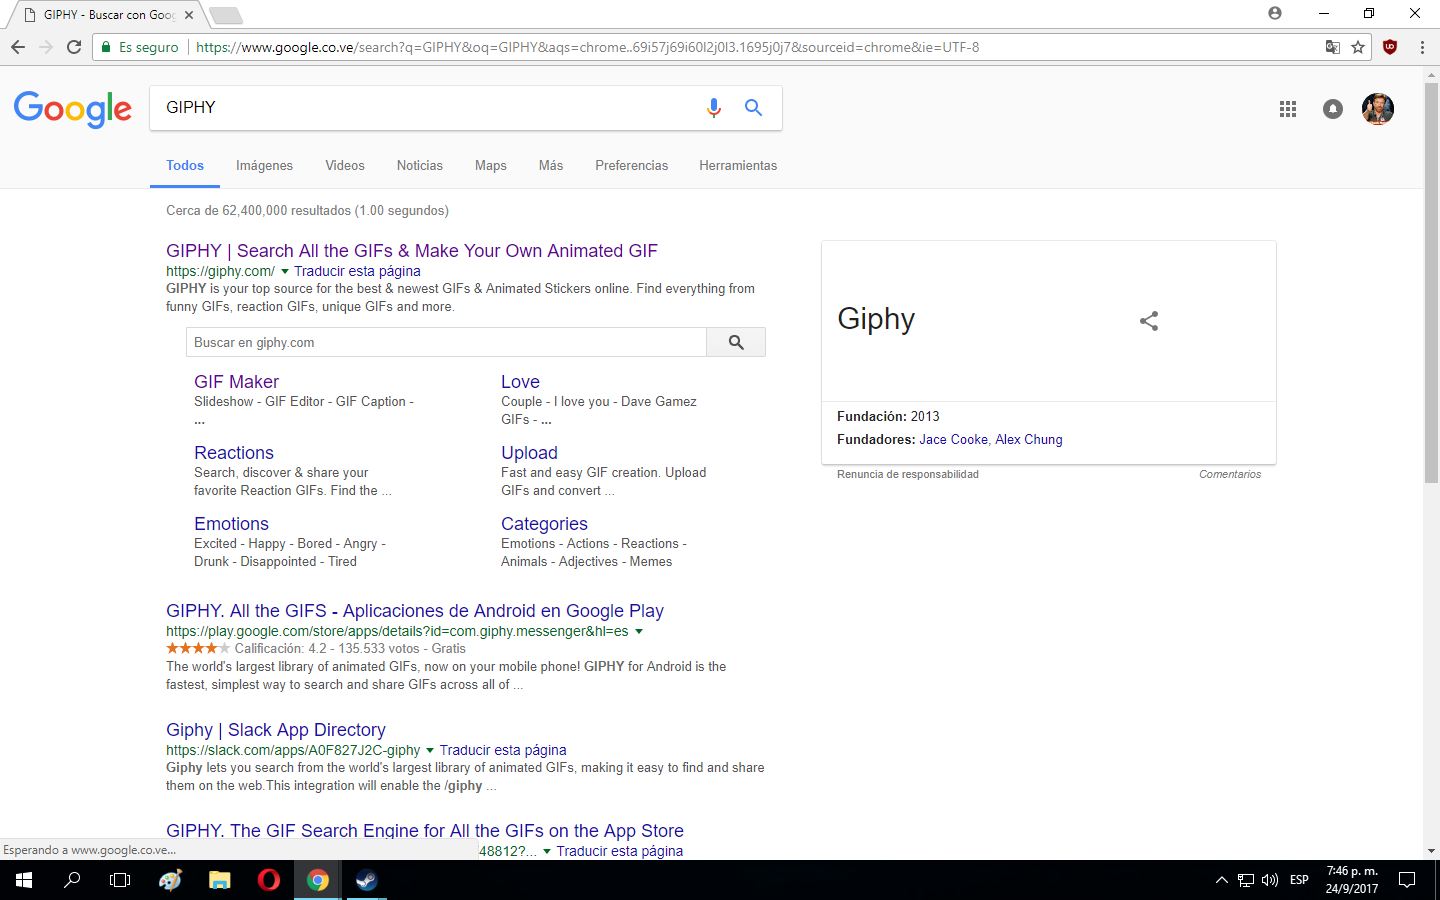Click founder Alex Chung link
1440x900 pixels.
[x=1029, y=439]
